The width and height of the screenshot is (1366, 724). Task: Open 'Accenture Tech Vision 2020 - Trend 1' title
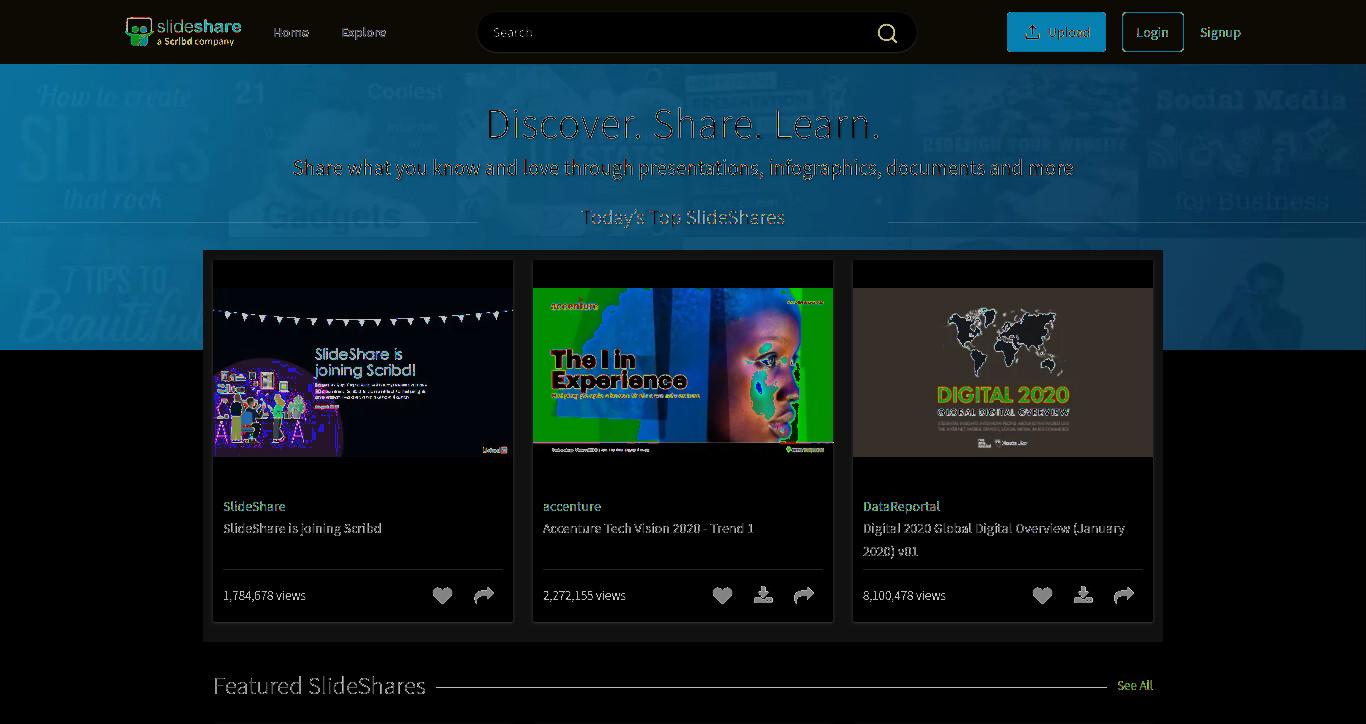pos(648,528)
